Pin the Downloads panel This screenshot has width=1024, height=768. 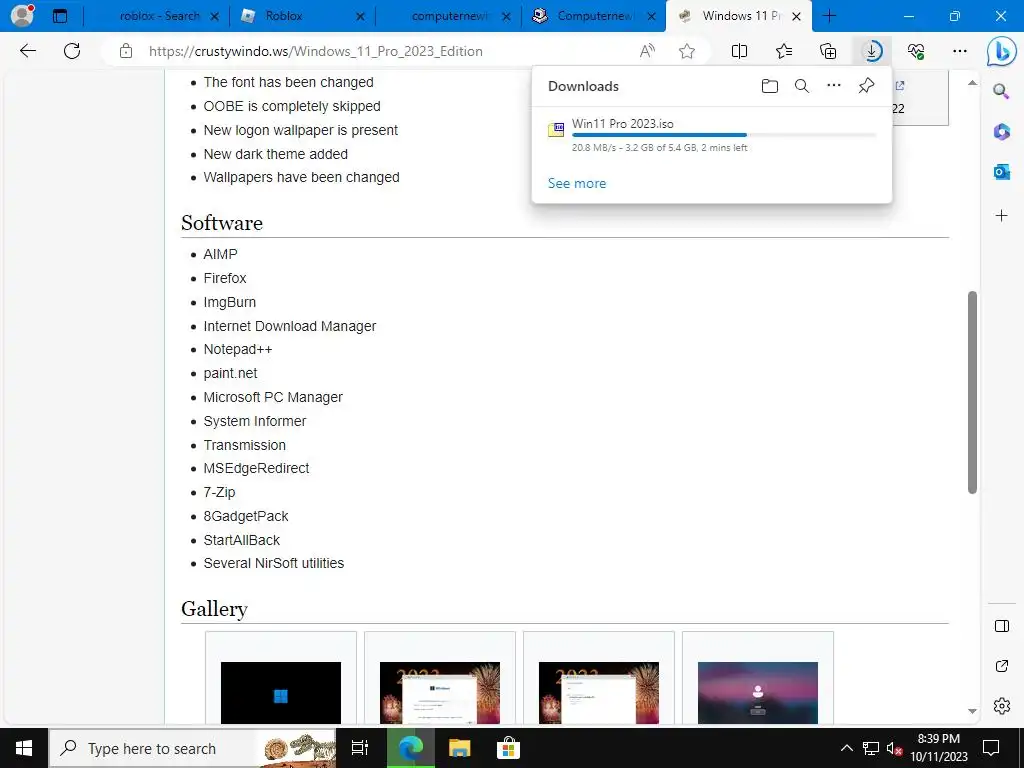click(x=866, y=86)
